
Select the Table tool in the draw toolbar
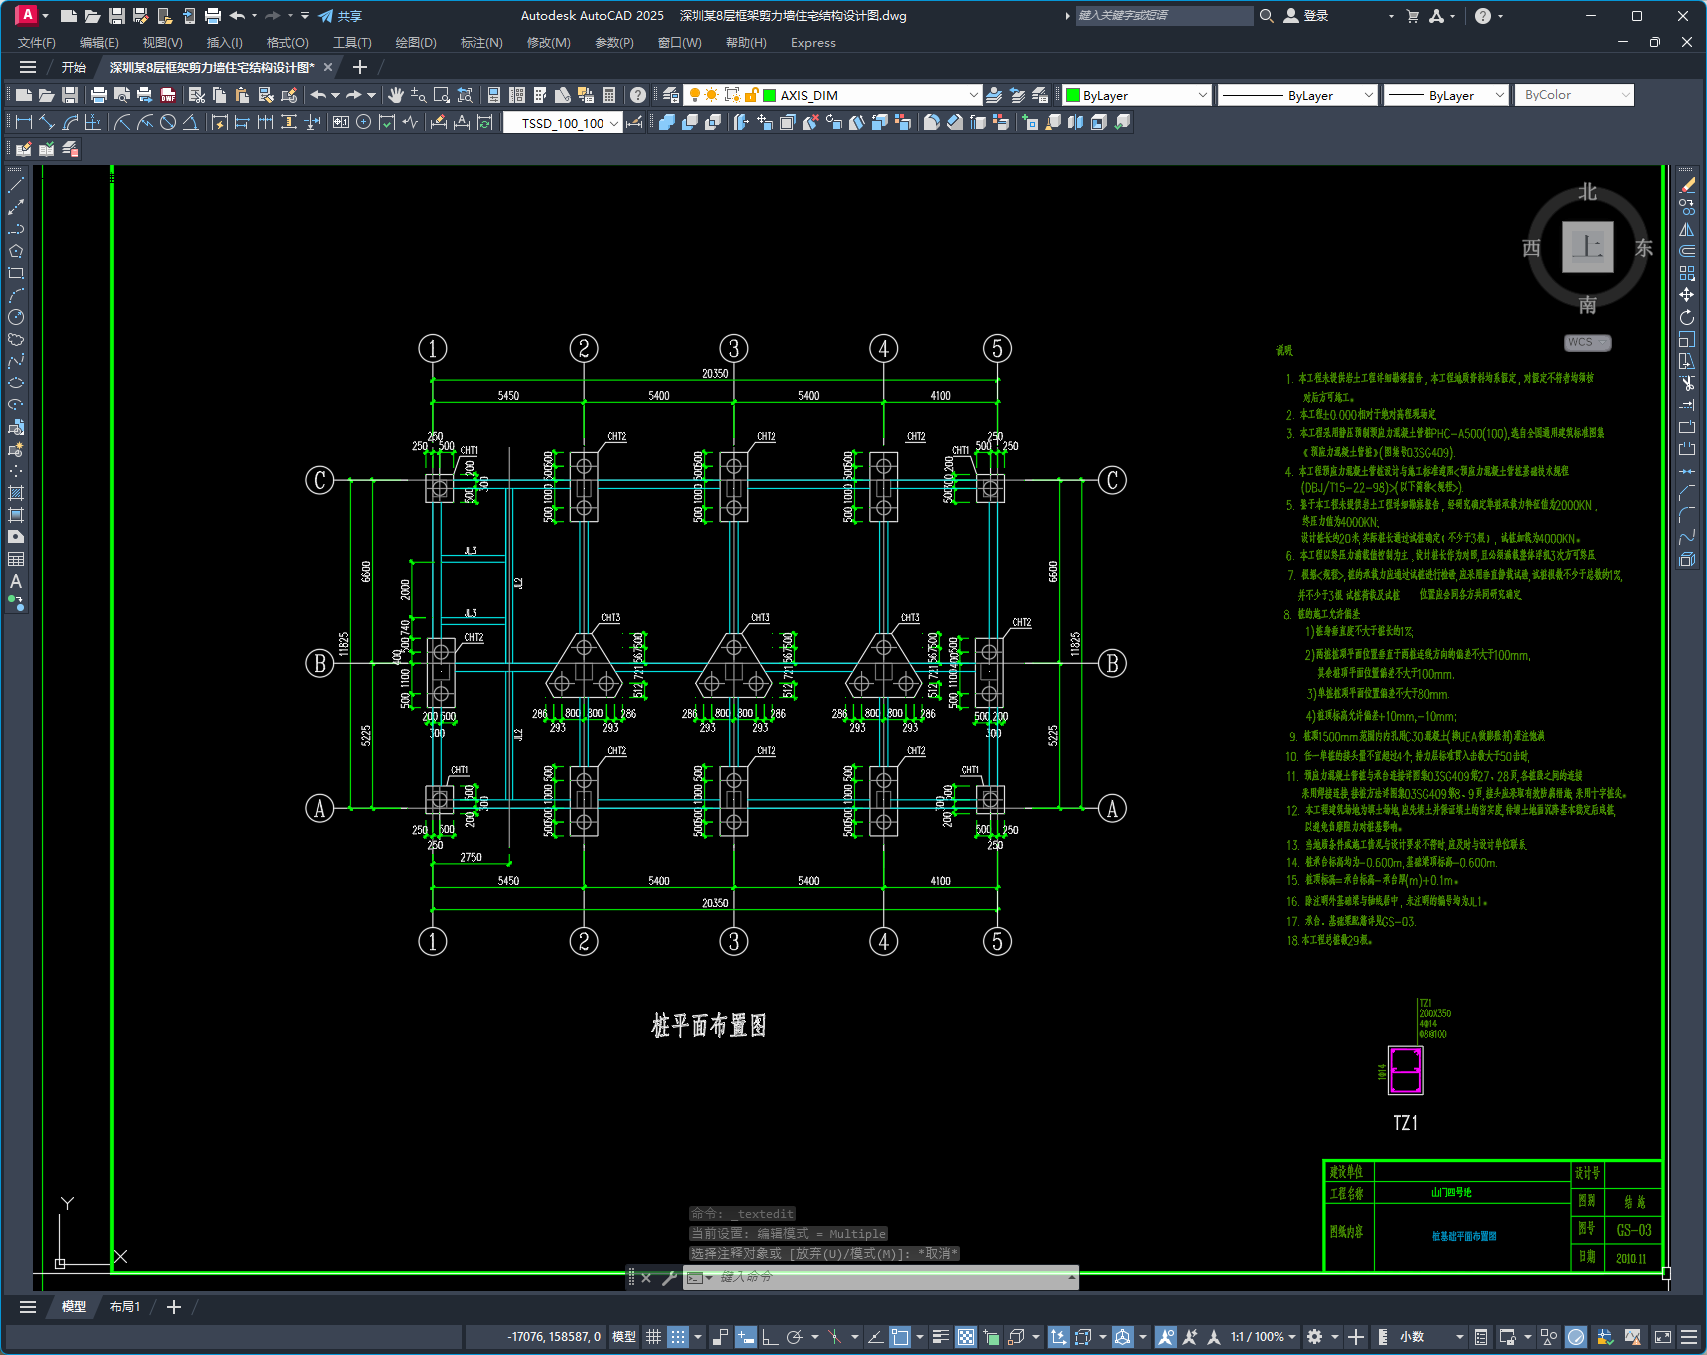(x=16, y=559)
